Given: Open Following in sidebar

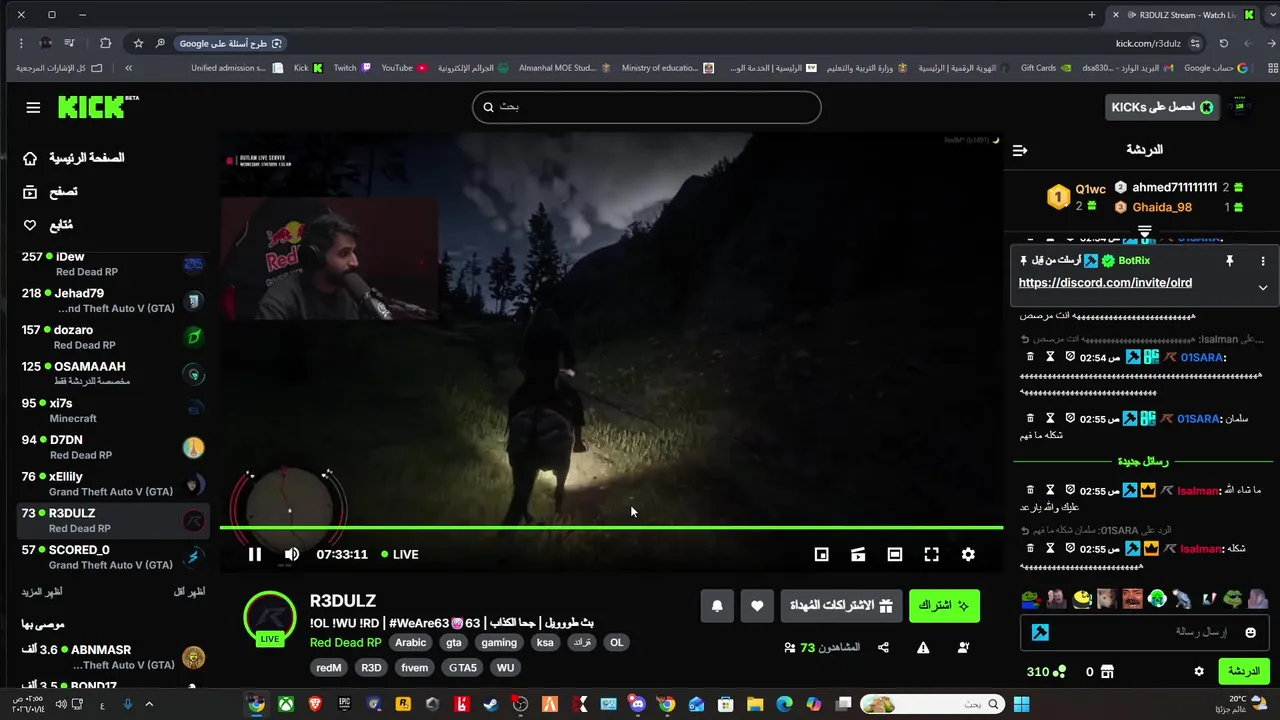Looking at the screenshot, I should 48,225.
